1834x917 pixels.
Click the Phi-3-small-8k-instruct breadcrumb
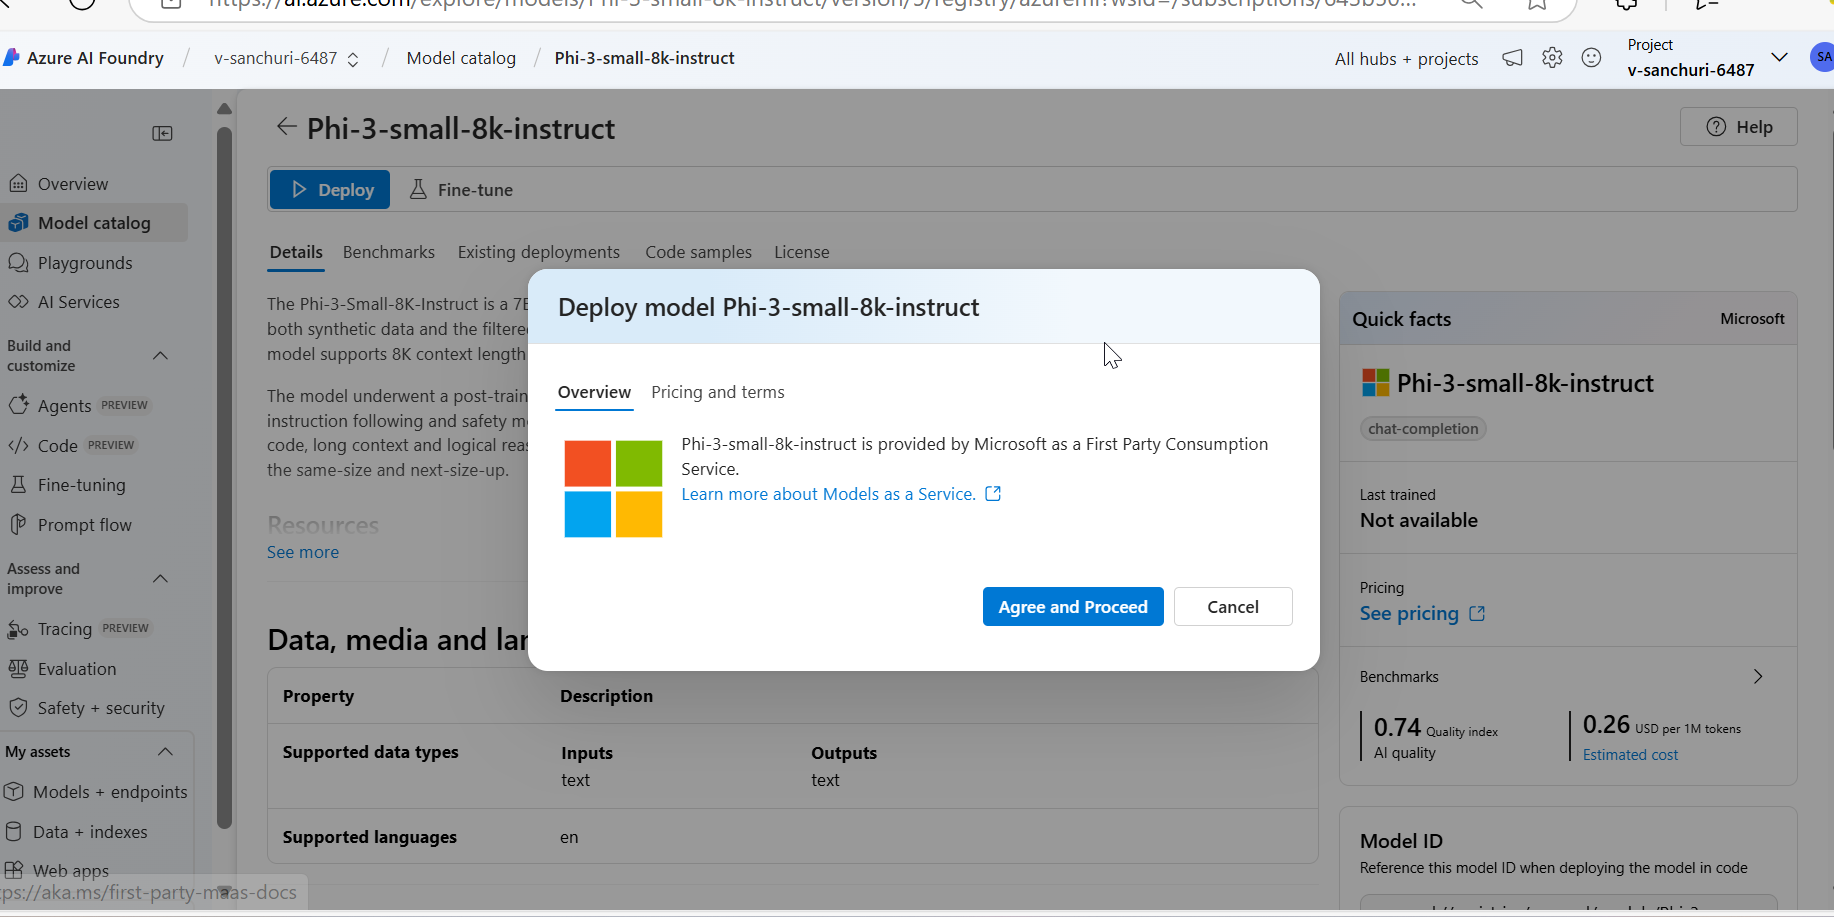coord(645,58)
